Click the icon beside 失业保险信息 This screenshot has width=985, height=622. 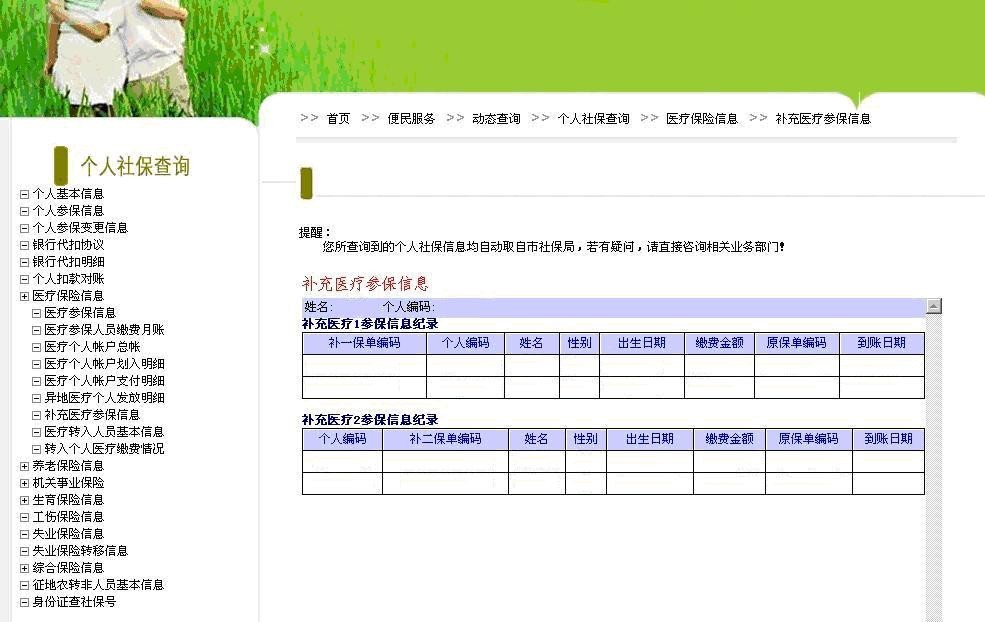coord(25,534)
